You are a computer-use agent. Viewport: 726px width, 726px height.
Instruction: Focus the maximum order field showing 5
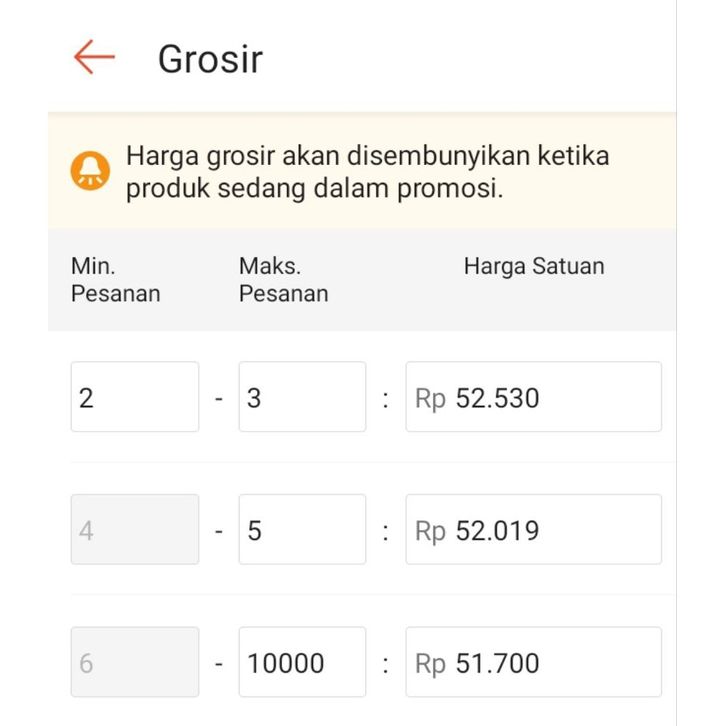click(302, 529)
